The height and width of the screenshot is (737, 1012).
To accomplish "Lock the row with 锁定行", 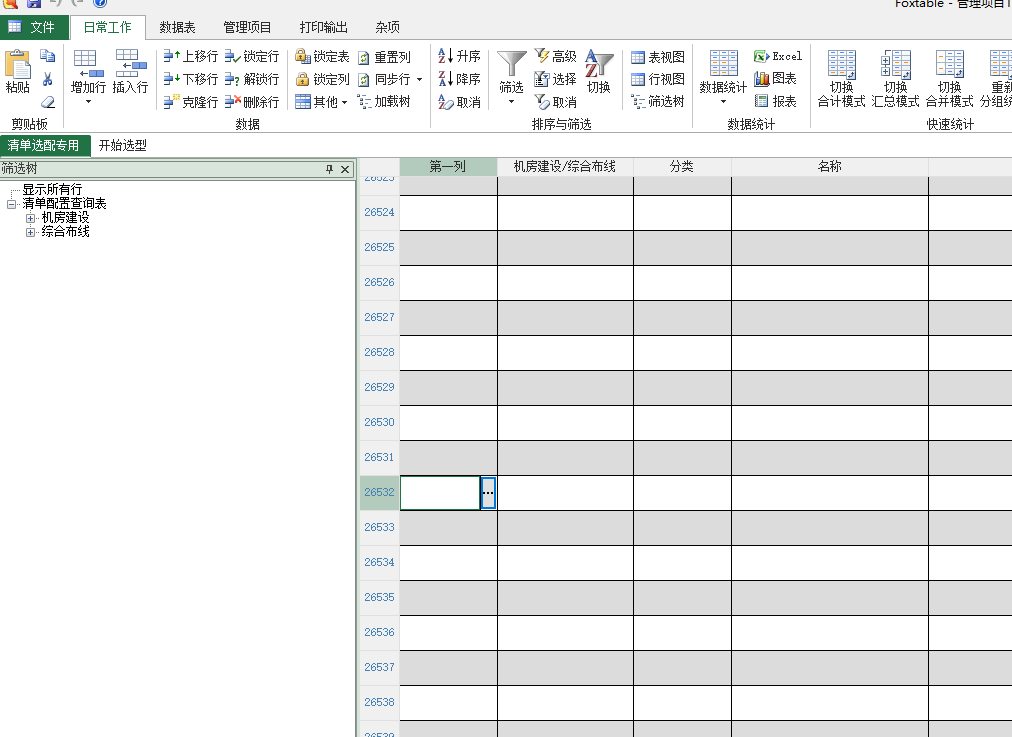I will click(252, 57).
